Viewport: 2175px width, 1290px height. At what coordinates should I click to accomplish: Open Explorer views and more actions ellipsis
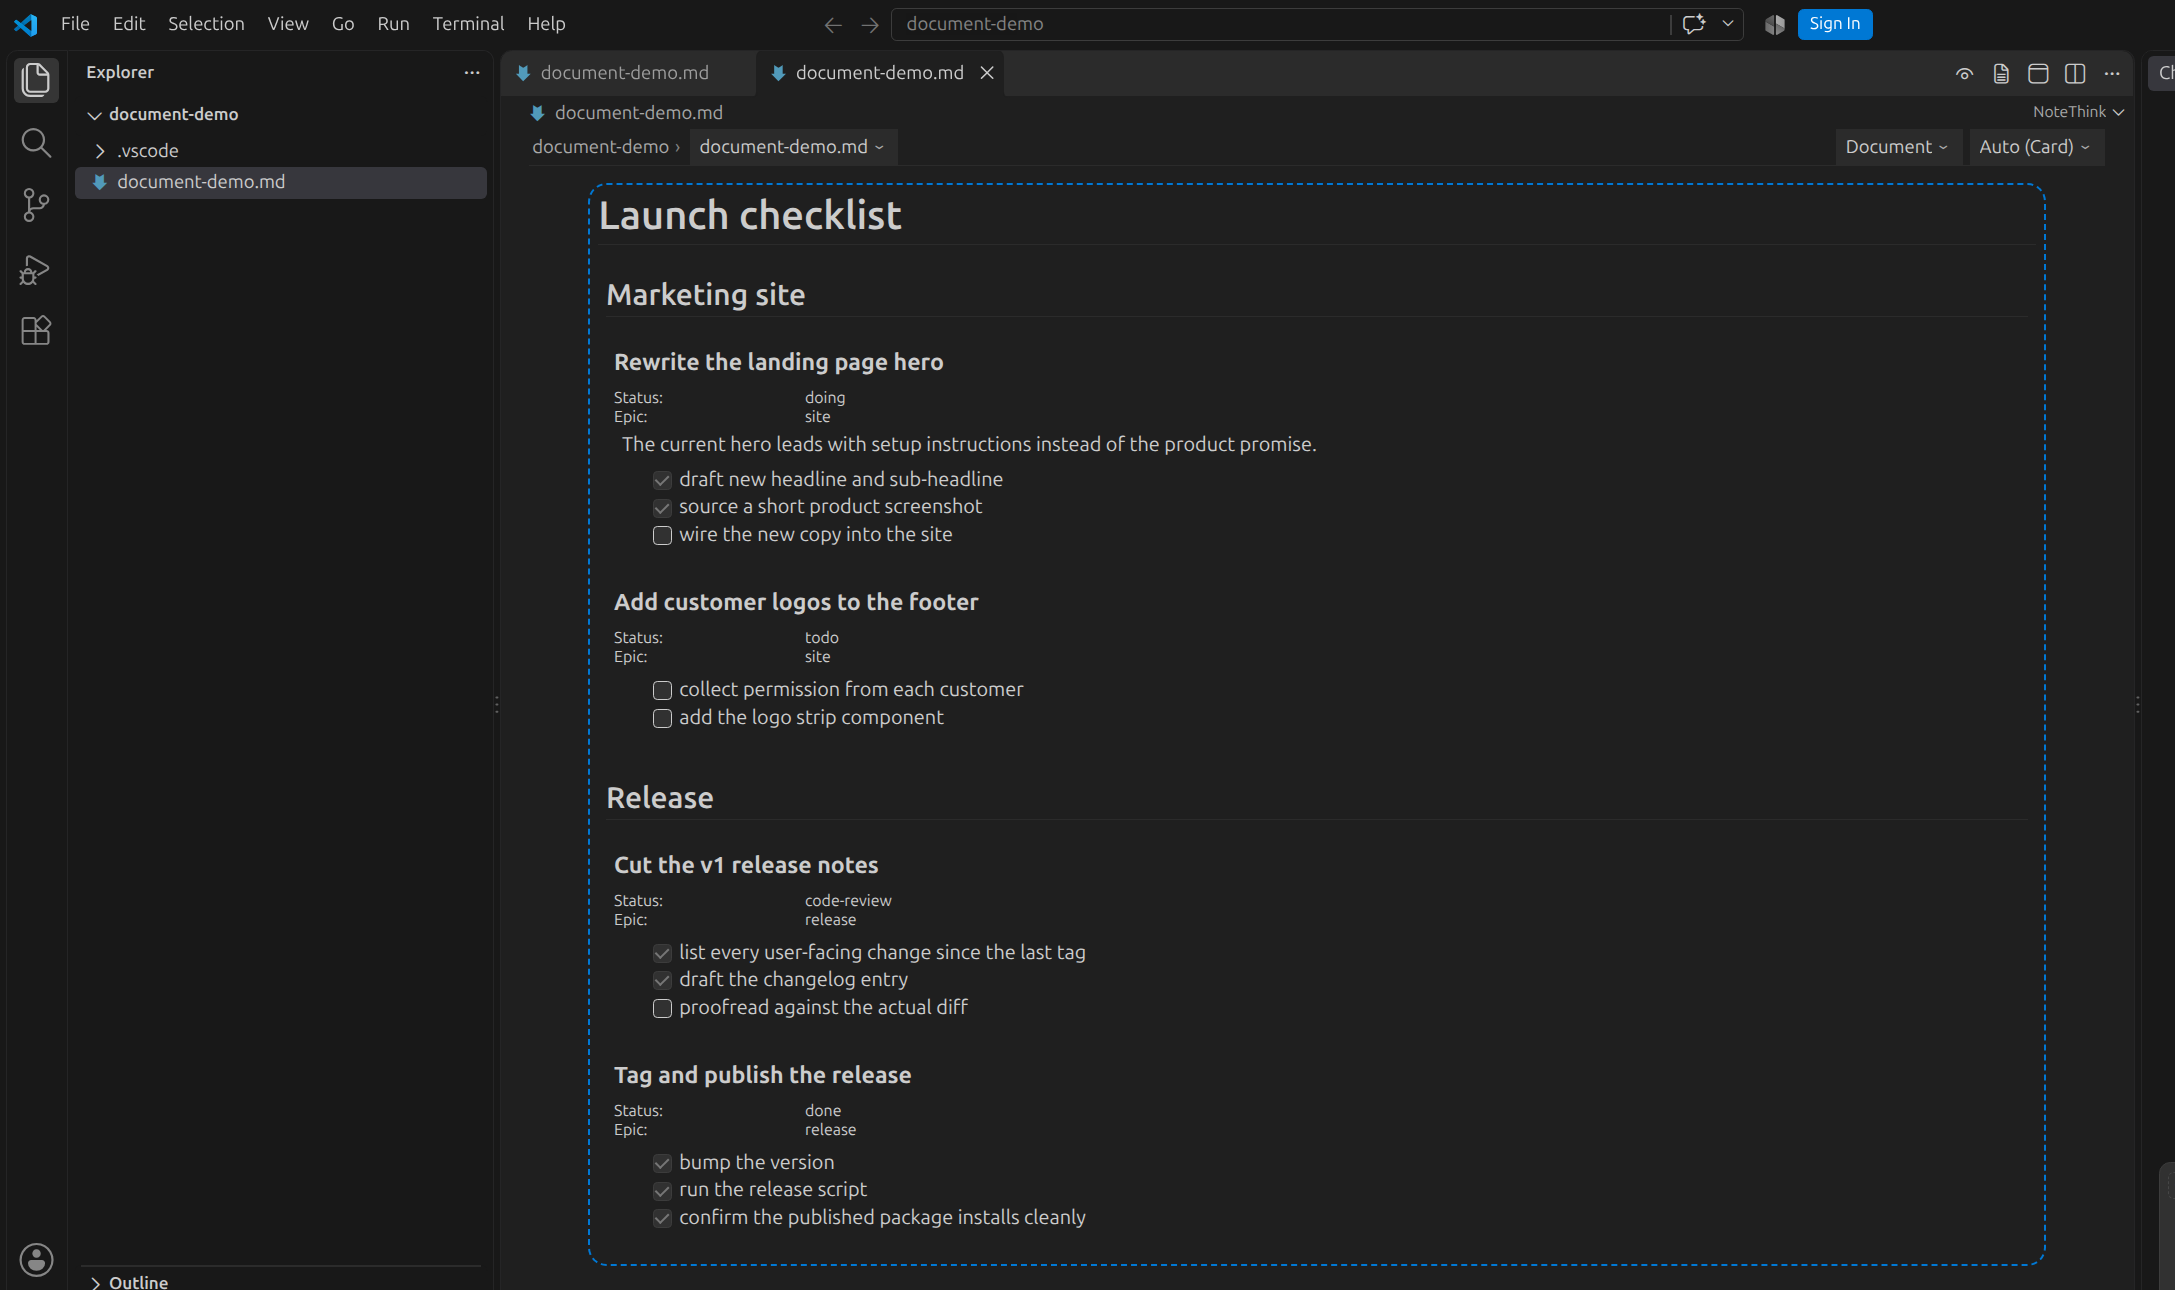click(x=472, y=72)
